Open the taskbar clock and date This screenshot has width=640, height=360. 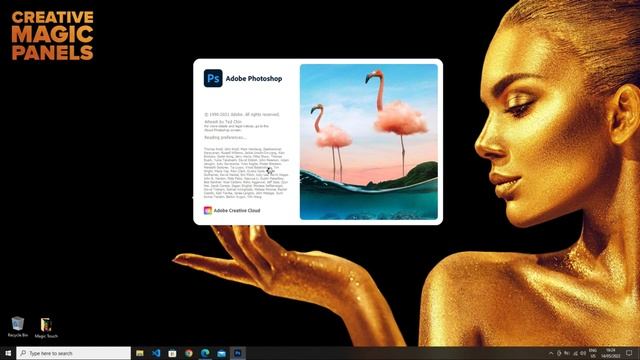click(611, 353)
